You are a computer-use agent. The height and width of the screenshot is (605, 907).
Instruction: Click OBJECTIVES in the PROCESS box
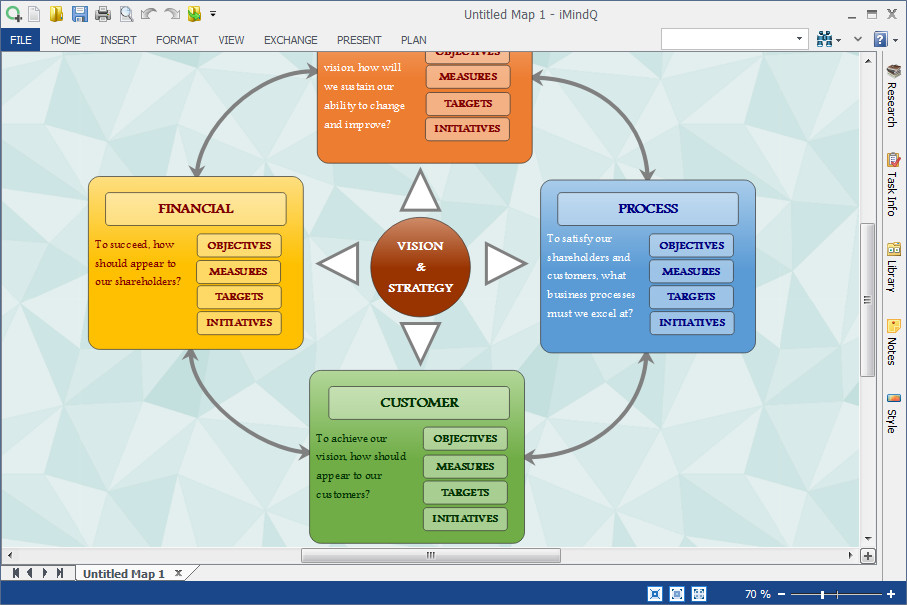pyautogui.click(x=691, y=245)
